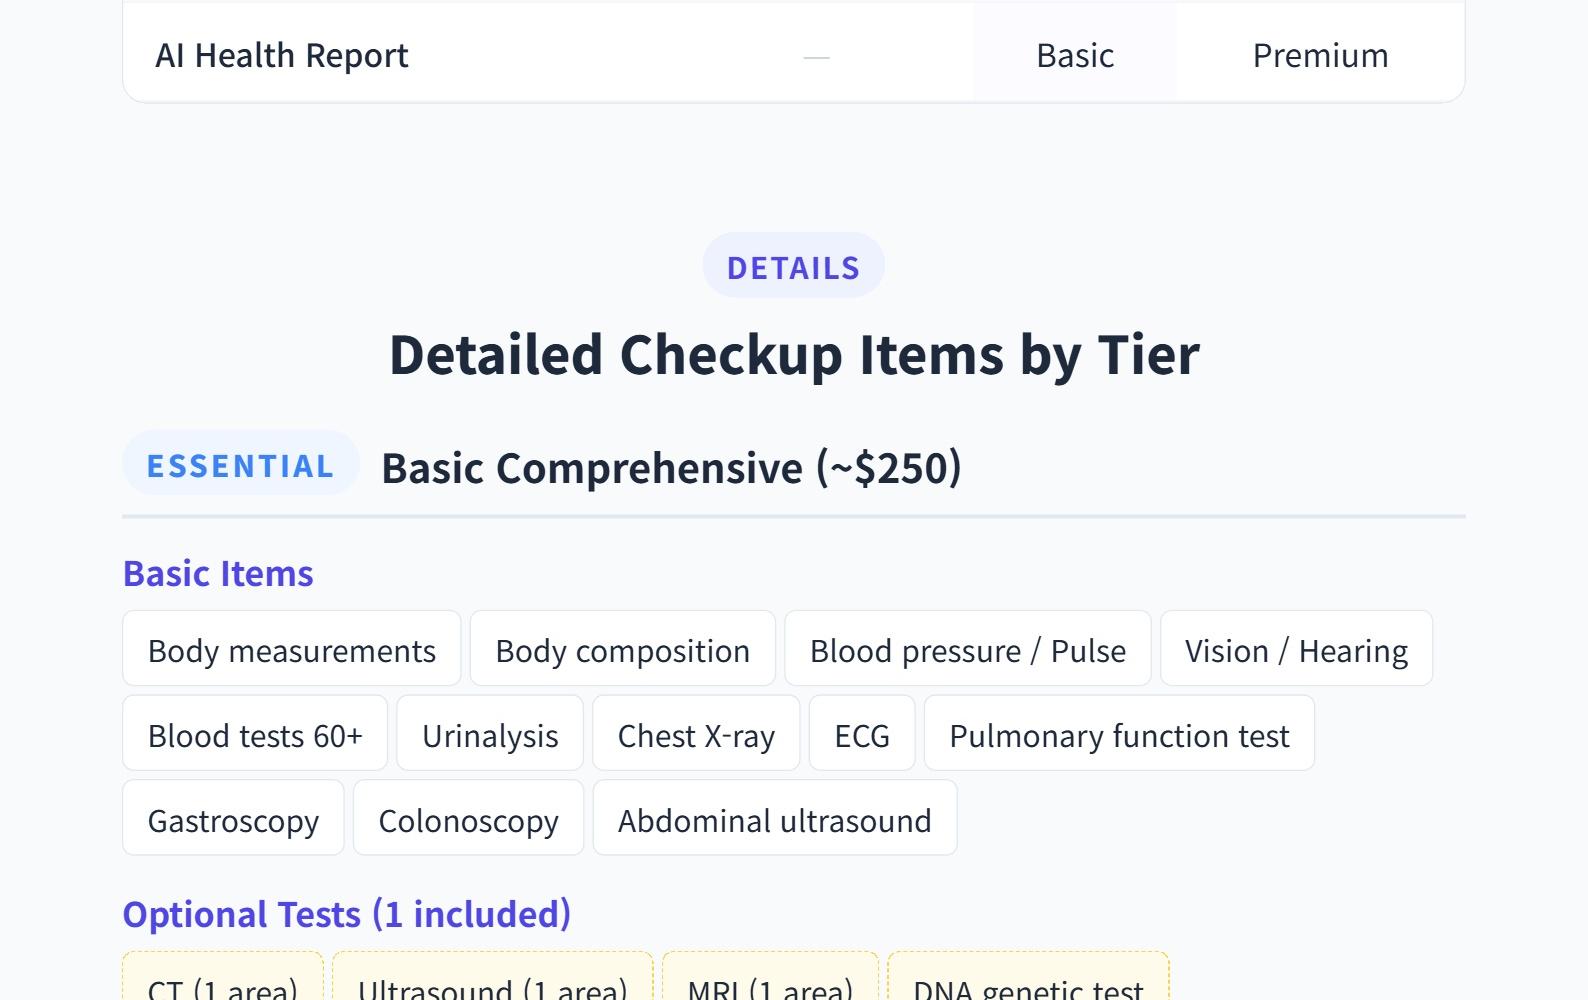The width and height of the screenshot is (1588, 1000).
Task: Click the ESSENTIAL tier badge
Action: tap(240, 465)
